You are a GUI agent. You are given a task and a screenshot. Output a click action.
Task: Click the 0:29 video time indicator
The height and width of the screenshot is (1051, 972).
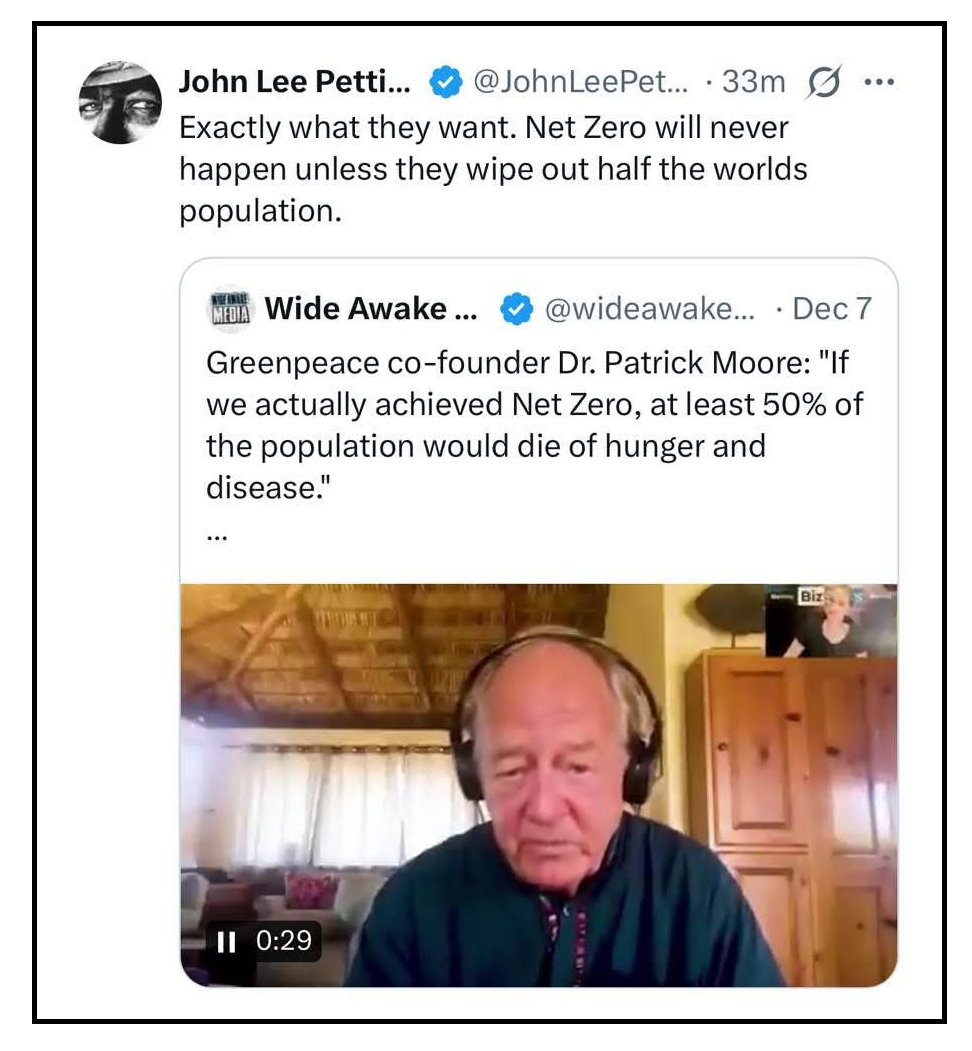click(x=284, y=941)
